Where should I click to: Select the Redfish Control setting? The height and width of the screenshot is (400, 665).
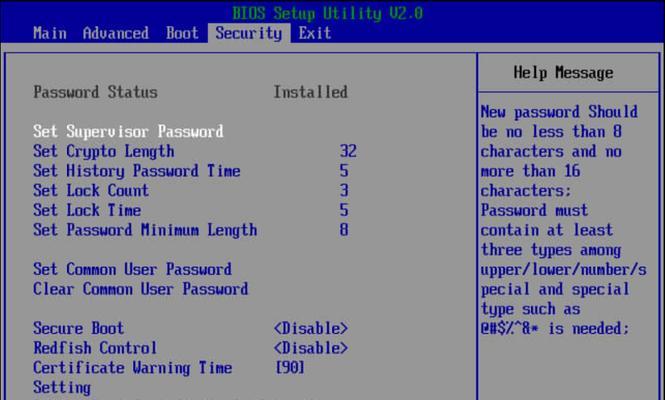(x=95, y=348)
